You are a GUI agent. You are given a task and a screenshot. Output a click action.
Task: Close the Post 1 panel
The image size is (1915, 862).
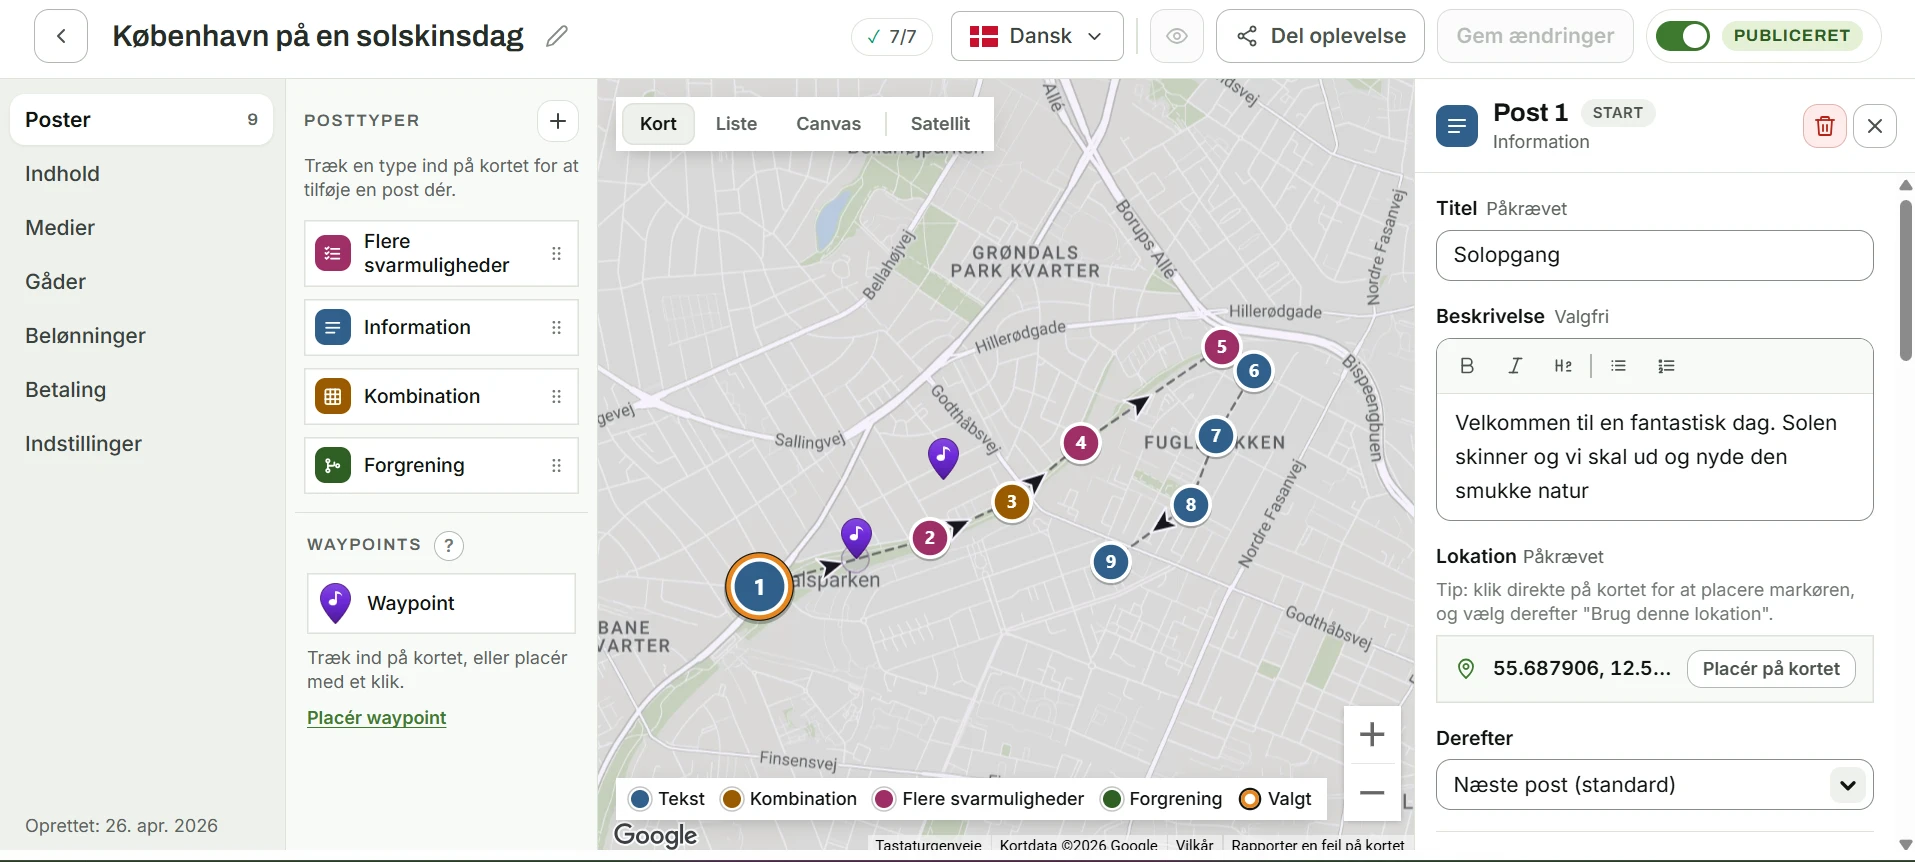tap(1875, 126)
